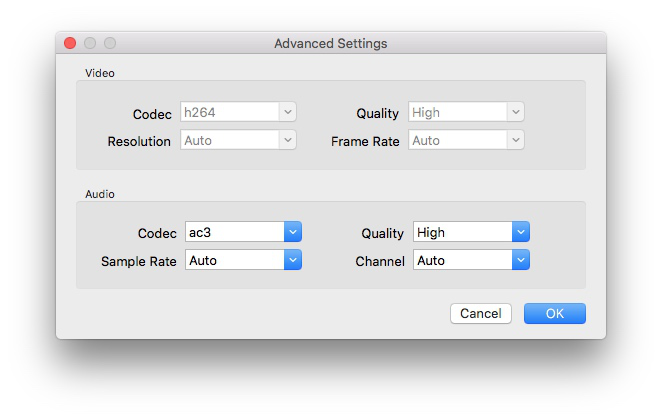Open the Audio Codec dropdown arrow

click(x=292, y=233)
